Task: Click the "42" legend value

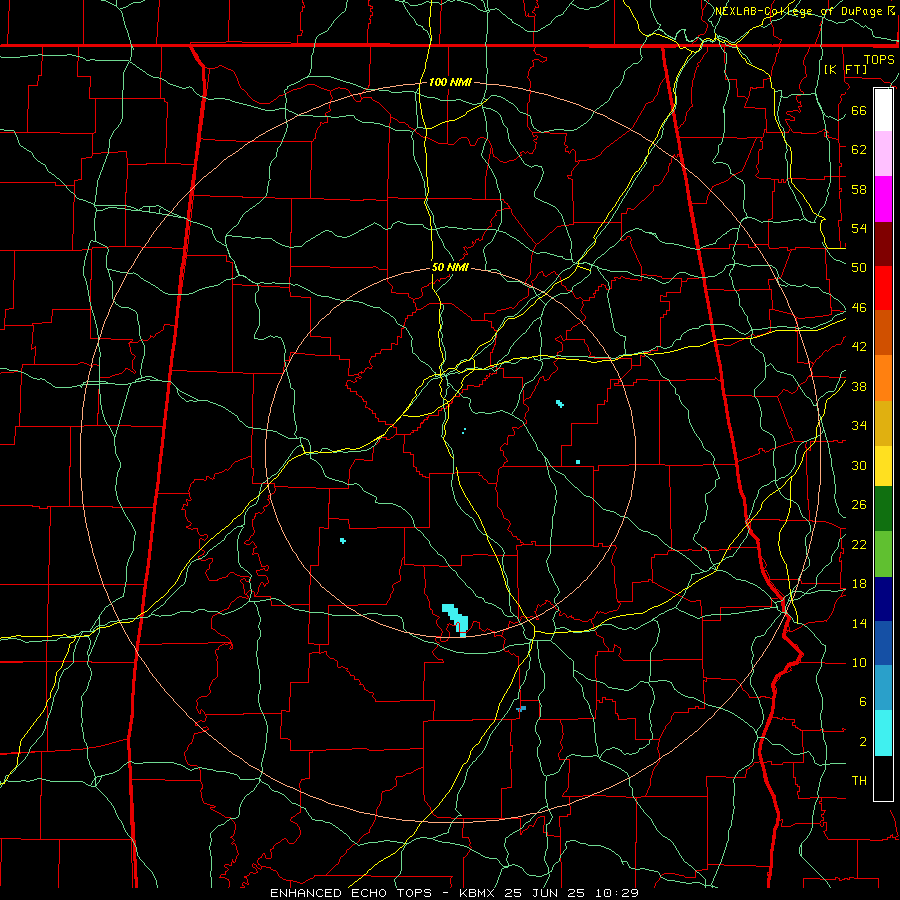Action: 859,347
